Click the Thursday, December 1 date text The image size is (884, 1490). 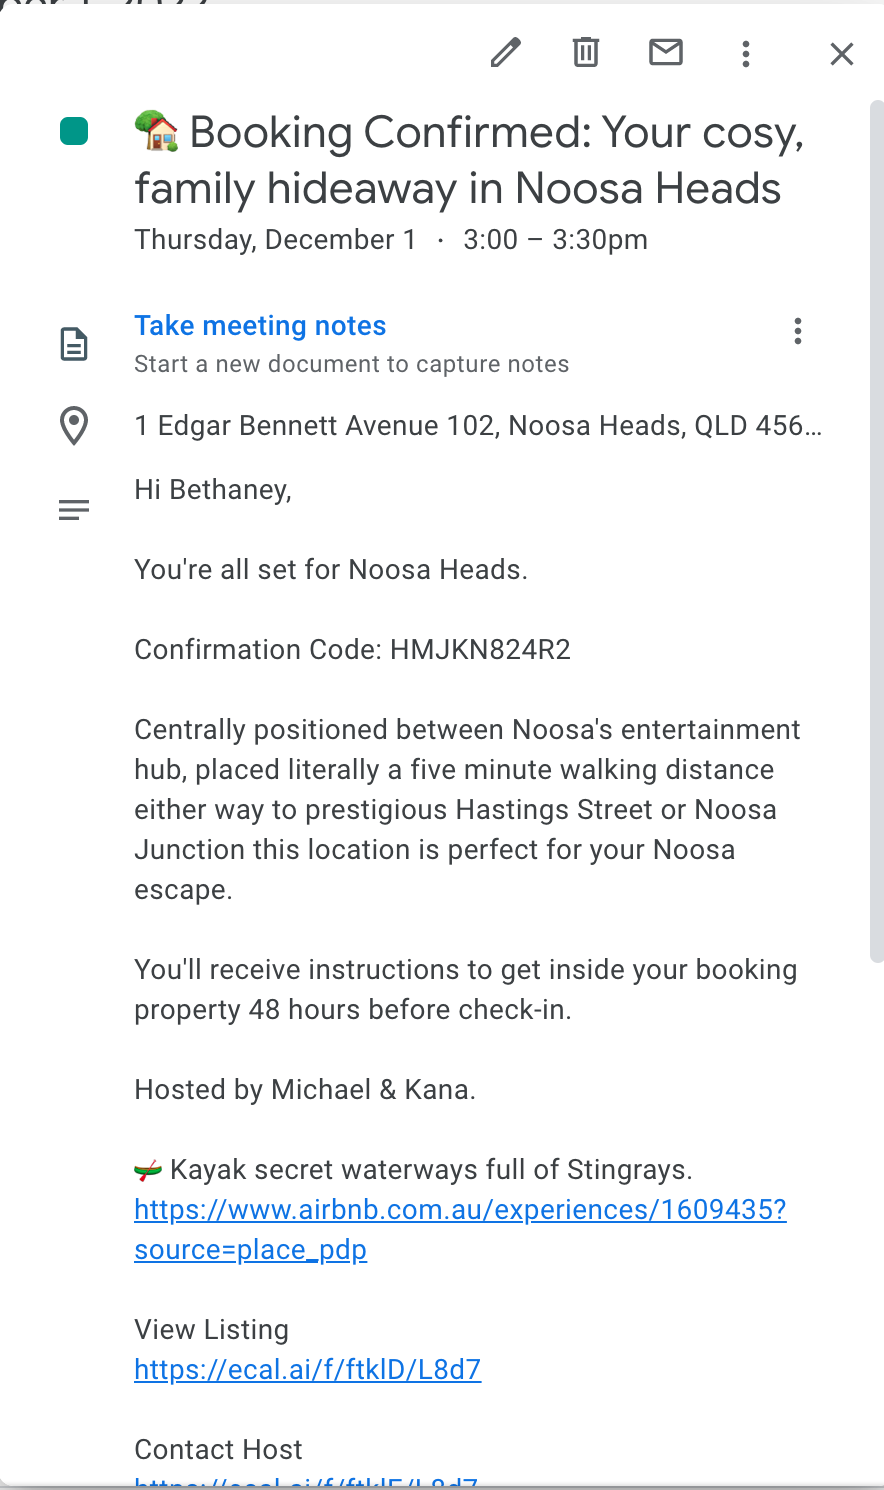coord(275,240)
